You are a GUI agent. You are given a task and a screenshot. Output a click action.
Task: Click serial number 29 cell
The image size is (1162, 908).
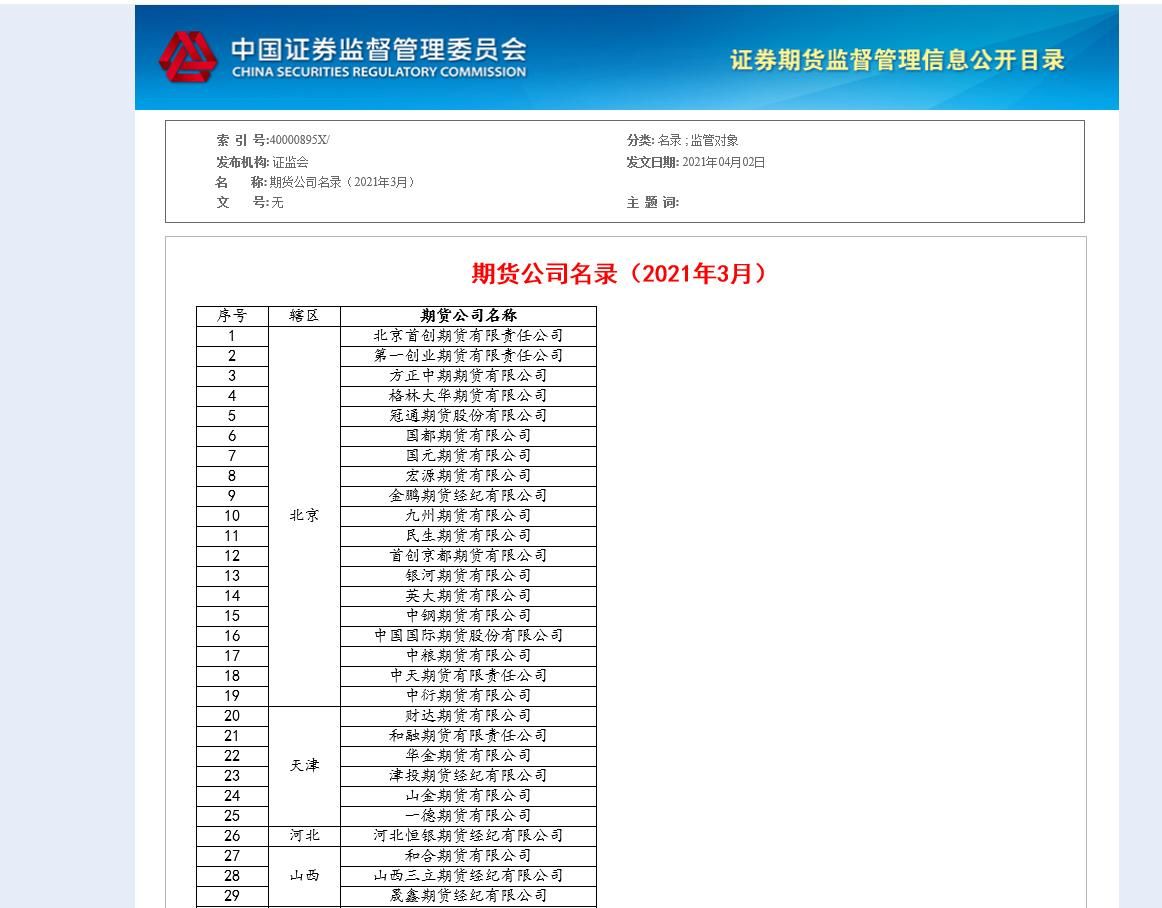pyautogui.click(x=232, y=896)
